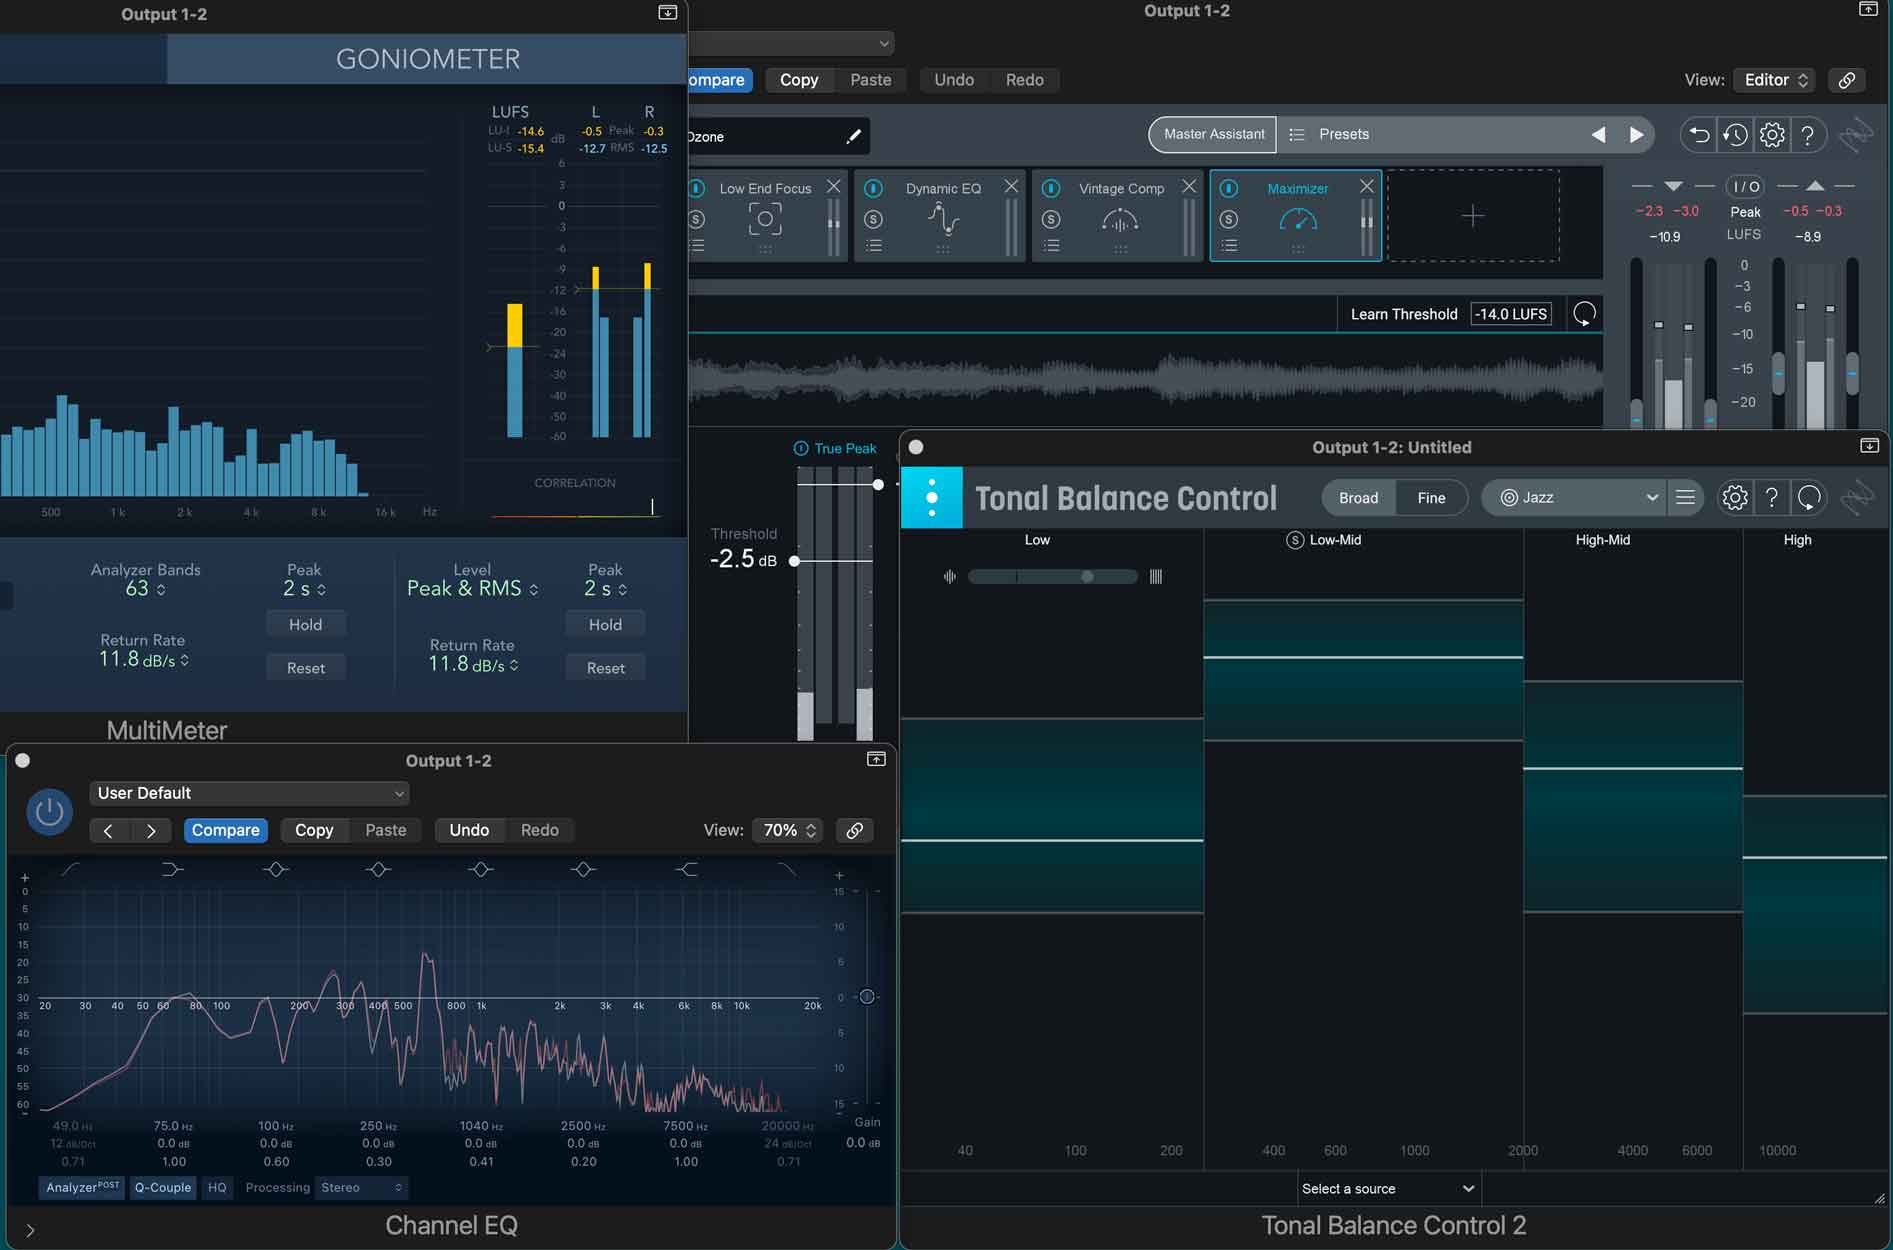
Task: Toggle Analyzer POST in Channel EQ
Action: [82, 1187]
